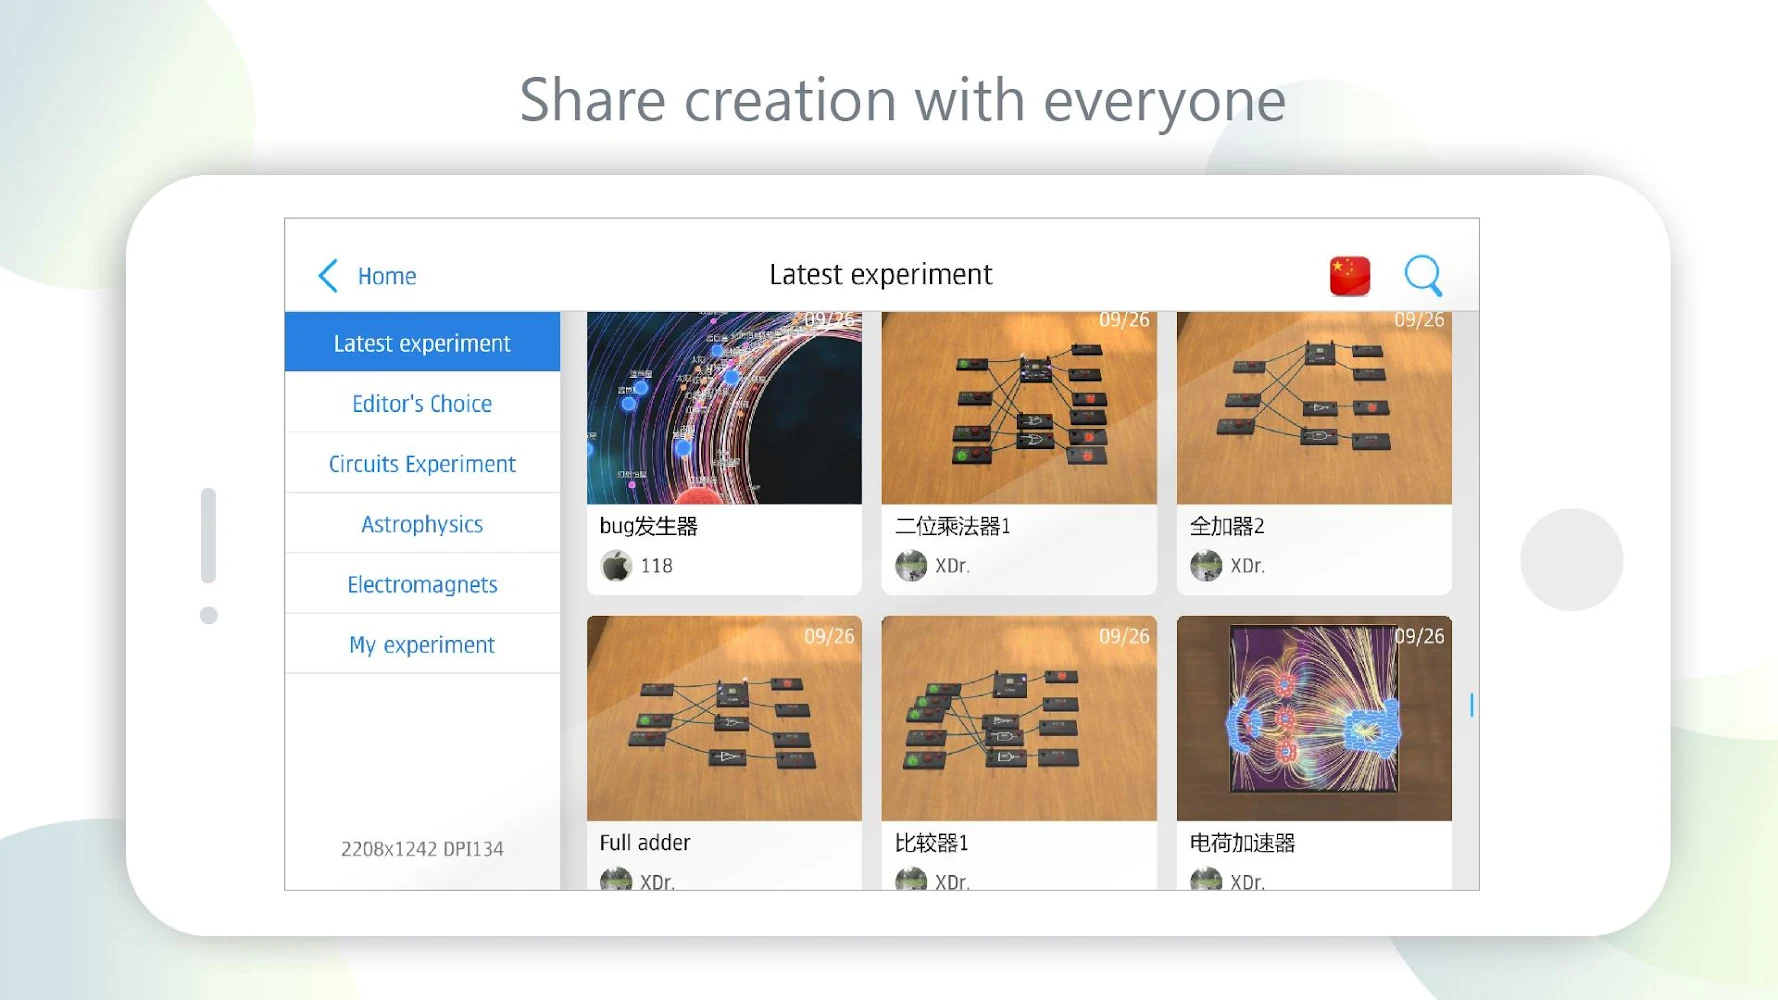The height and width of the screenshot is (1000, 1778).
Task: Tap the China flag language icon
Action: tap(1350, 276)
